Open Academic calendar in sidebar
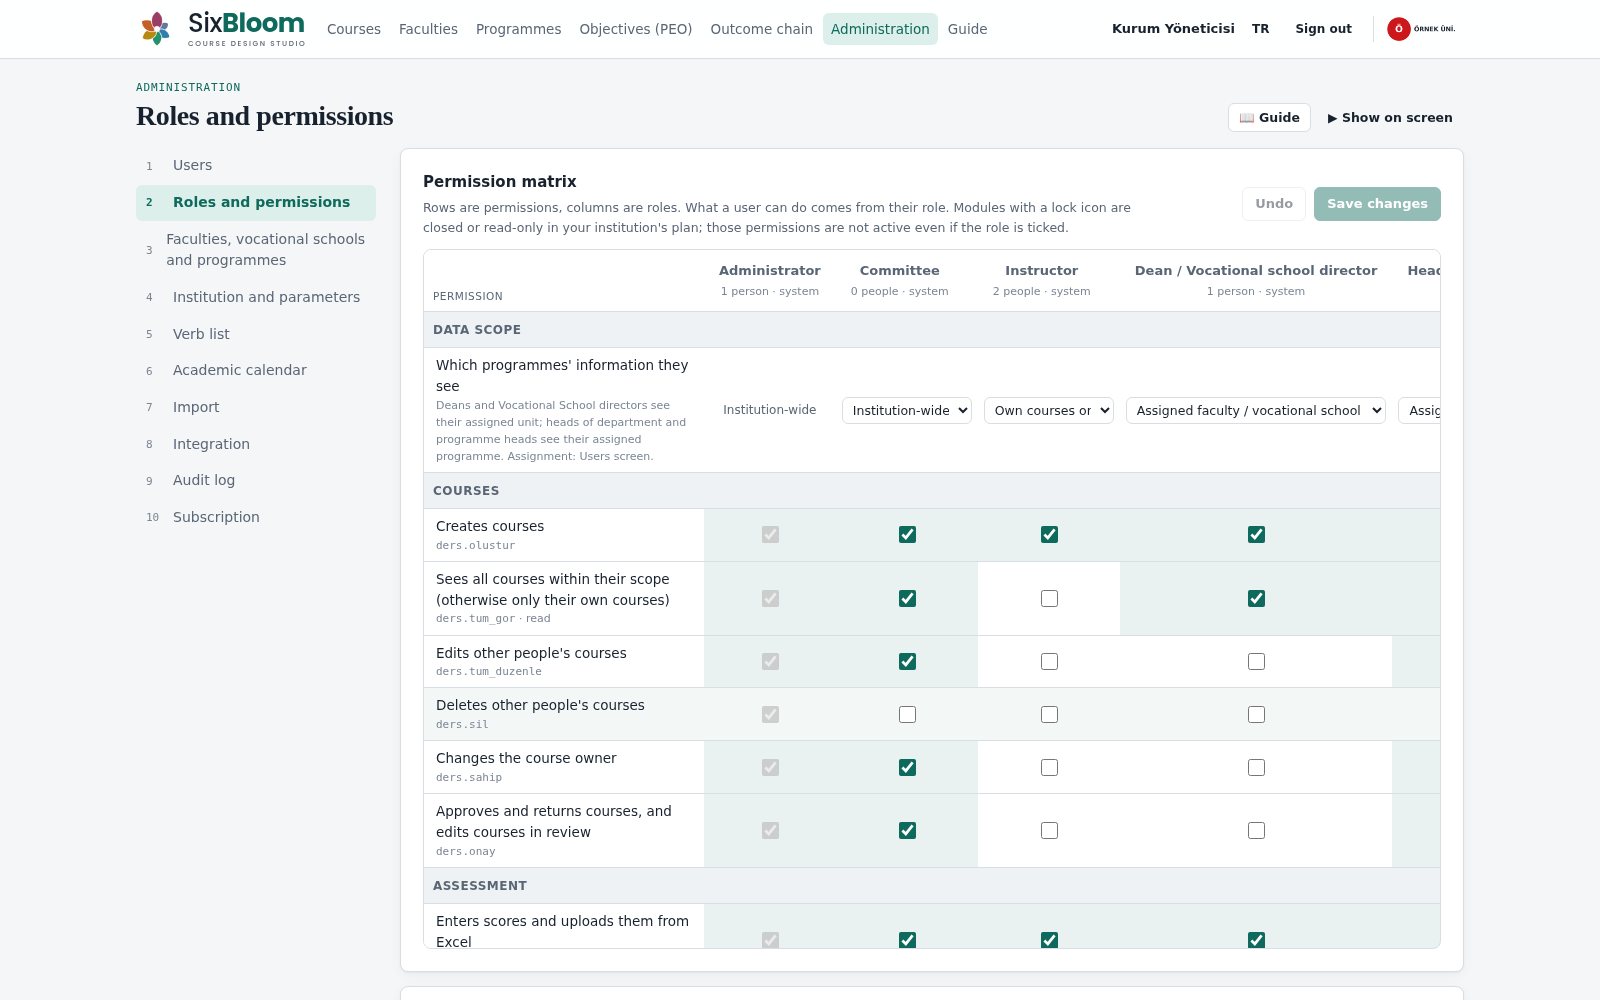Screen dimensions: 1600x1000 256,370
